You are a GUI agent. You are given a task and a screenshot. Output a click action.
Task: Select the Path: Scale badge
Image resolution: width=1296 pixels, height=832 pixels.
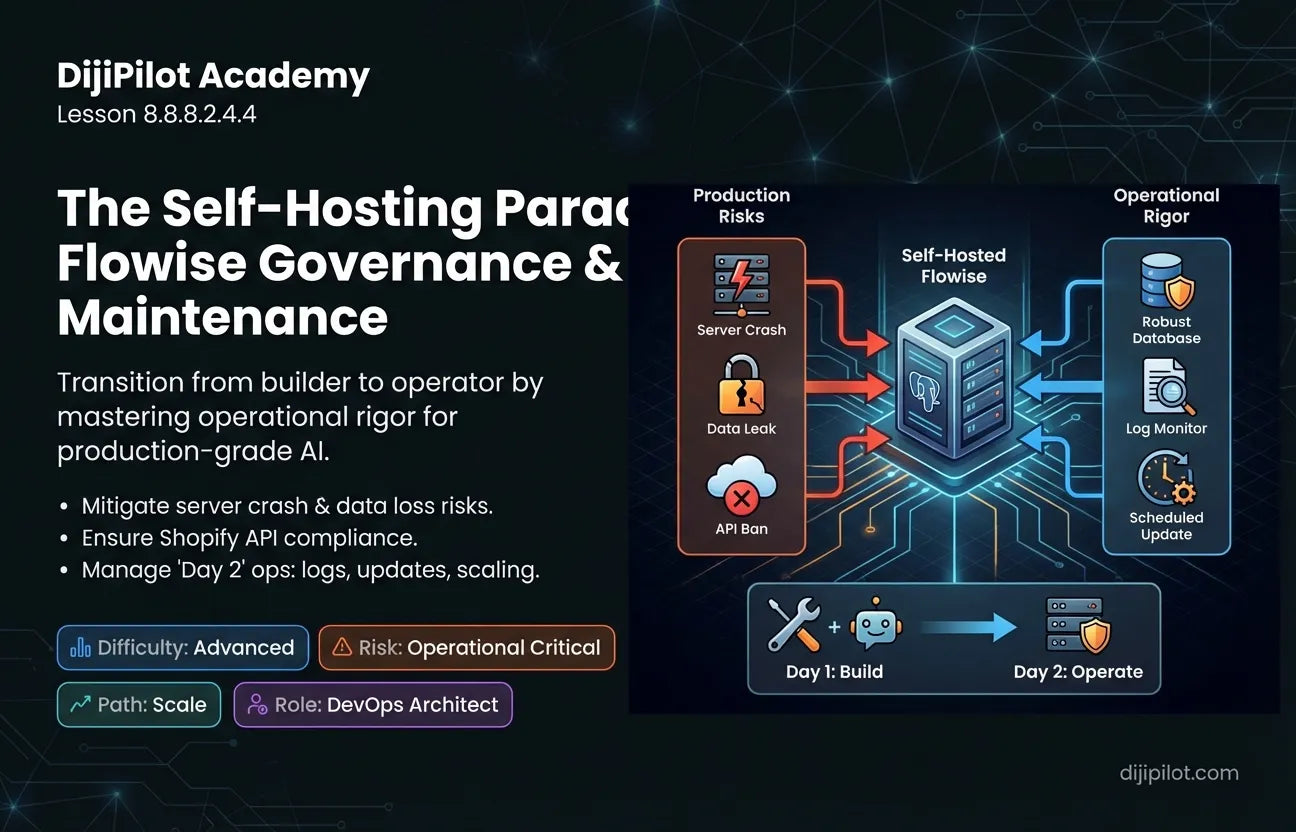(139, 705)
